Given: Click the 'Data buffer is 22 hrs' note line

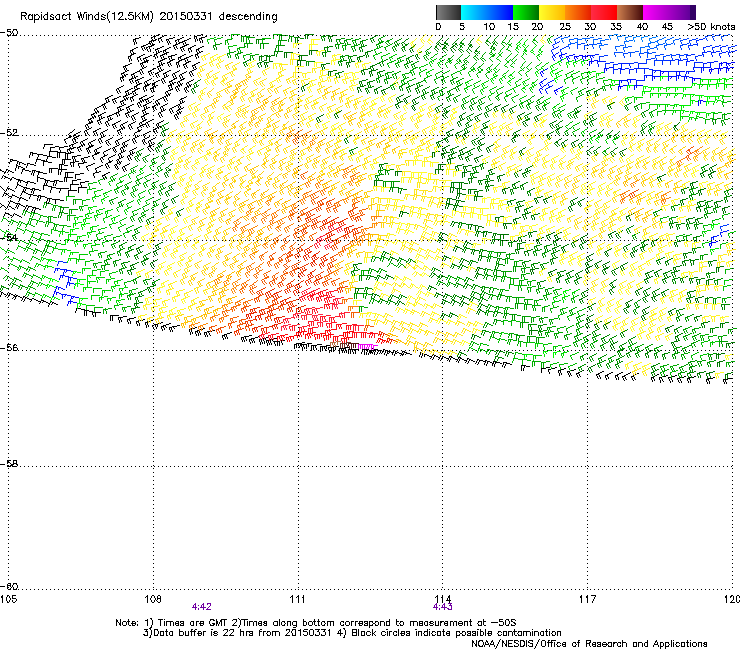Looking at the screenshot, I should [x=352, y=633].
